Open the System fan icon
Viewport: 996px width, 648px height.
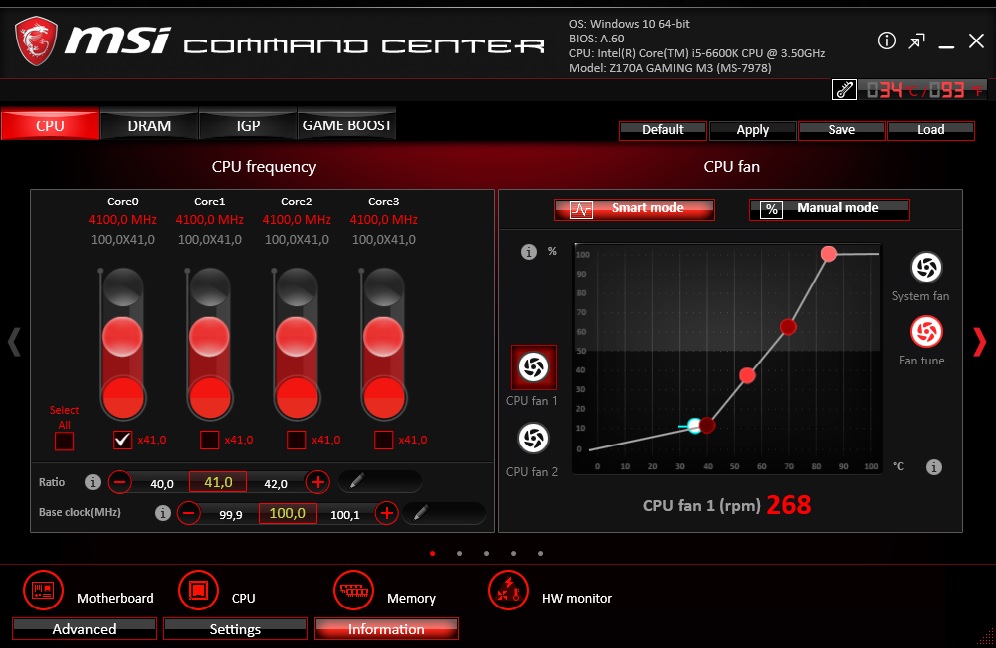926,267
